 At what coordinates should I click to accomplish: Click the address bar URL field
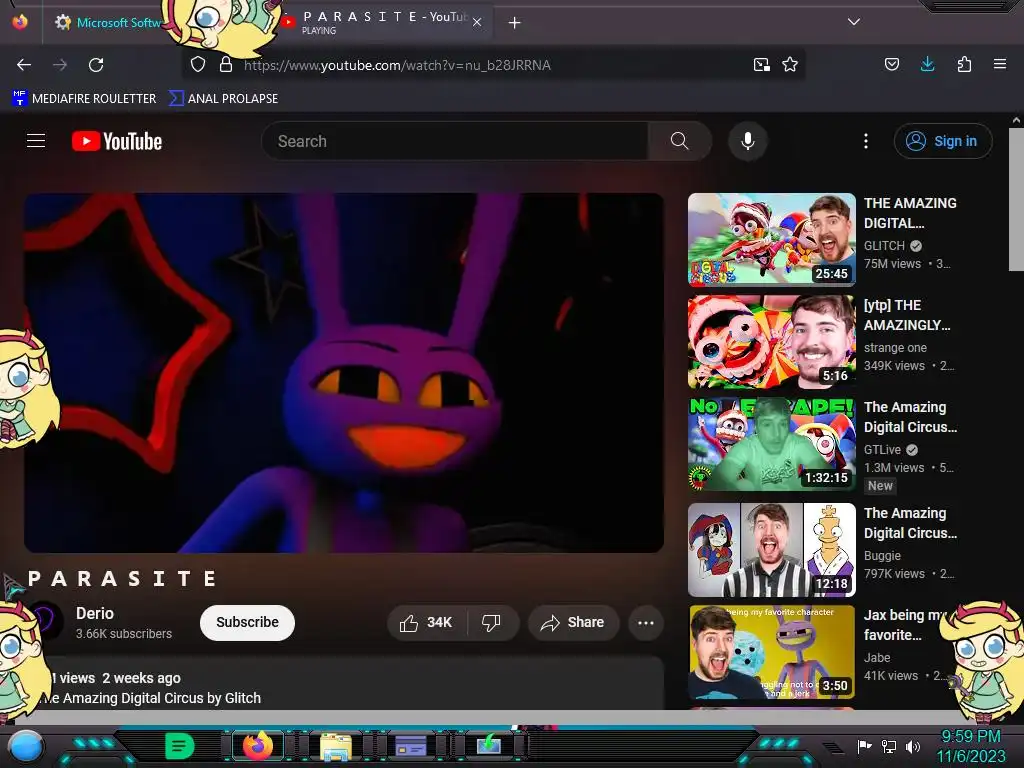[x=493, y=65]
